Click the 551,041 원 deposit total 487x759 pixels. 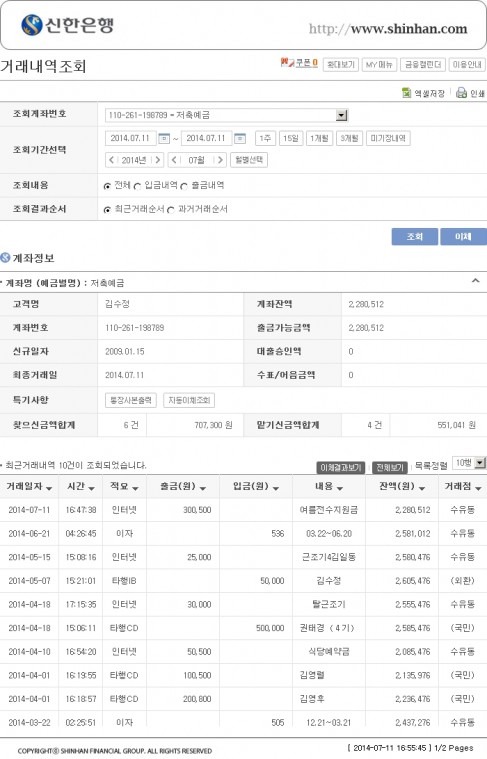click(x=457, y=425)
